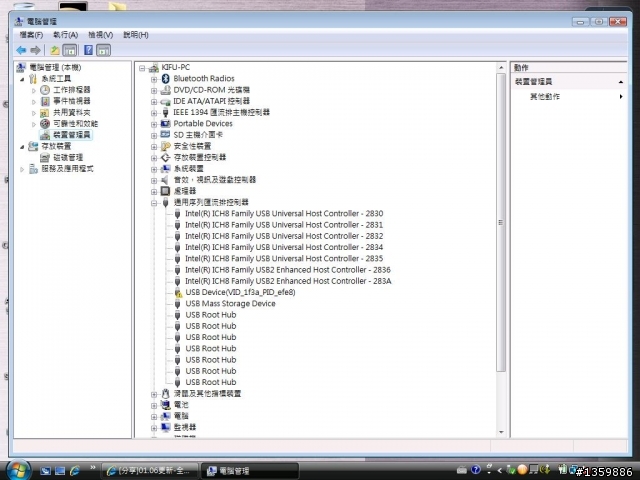
Task: Select 存放裝置 in the left tree
Action: (x=56, y=146)
